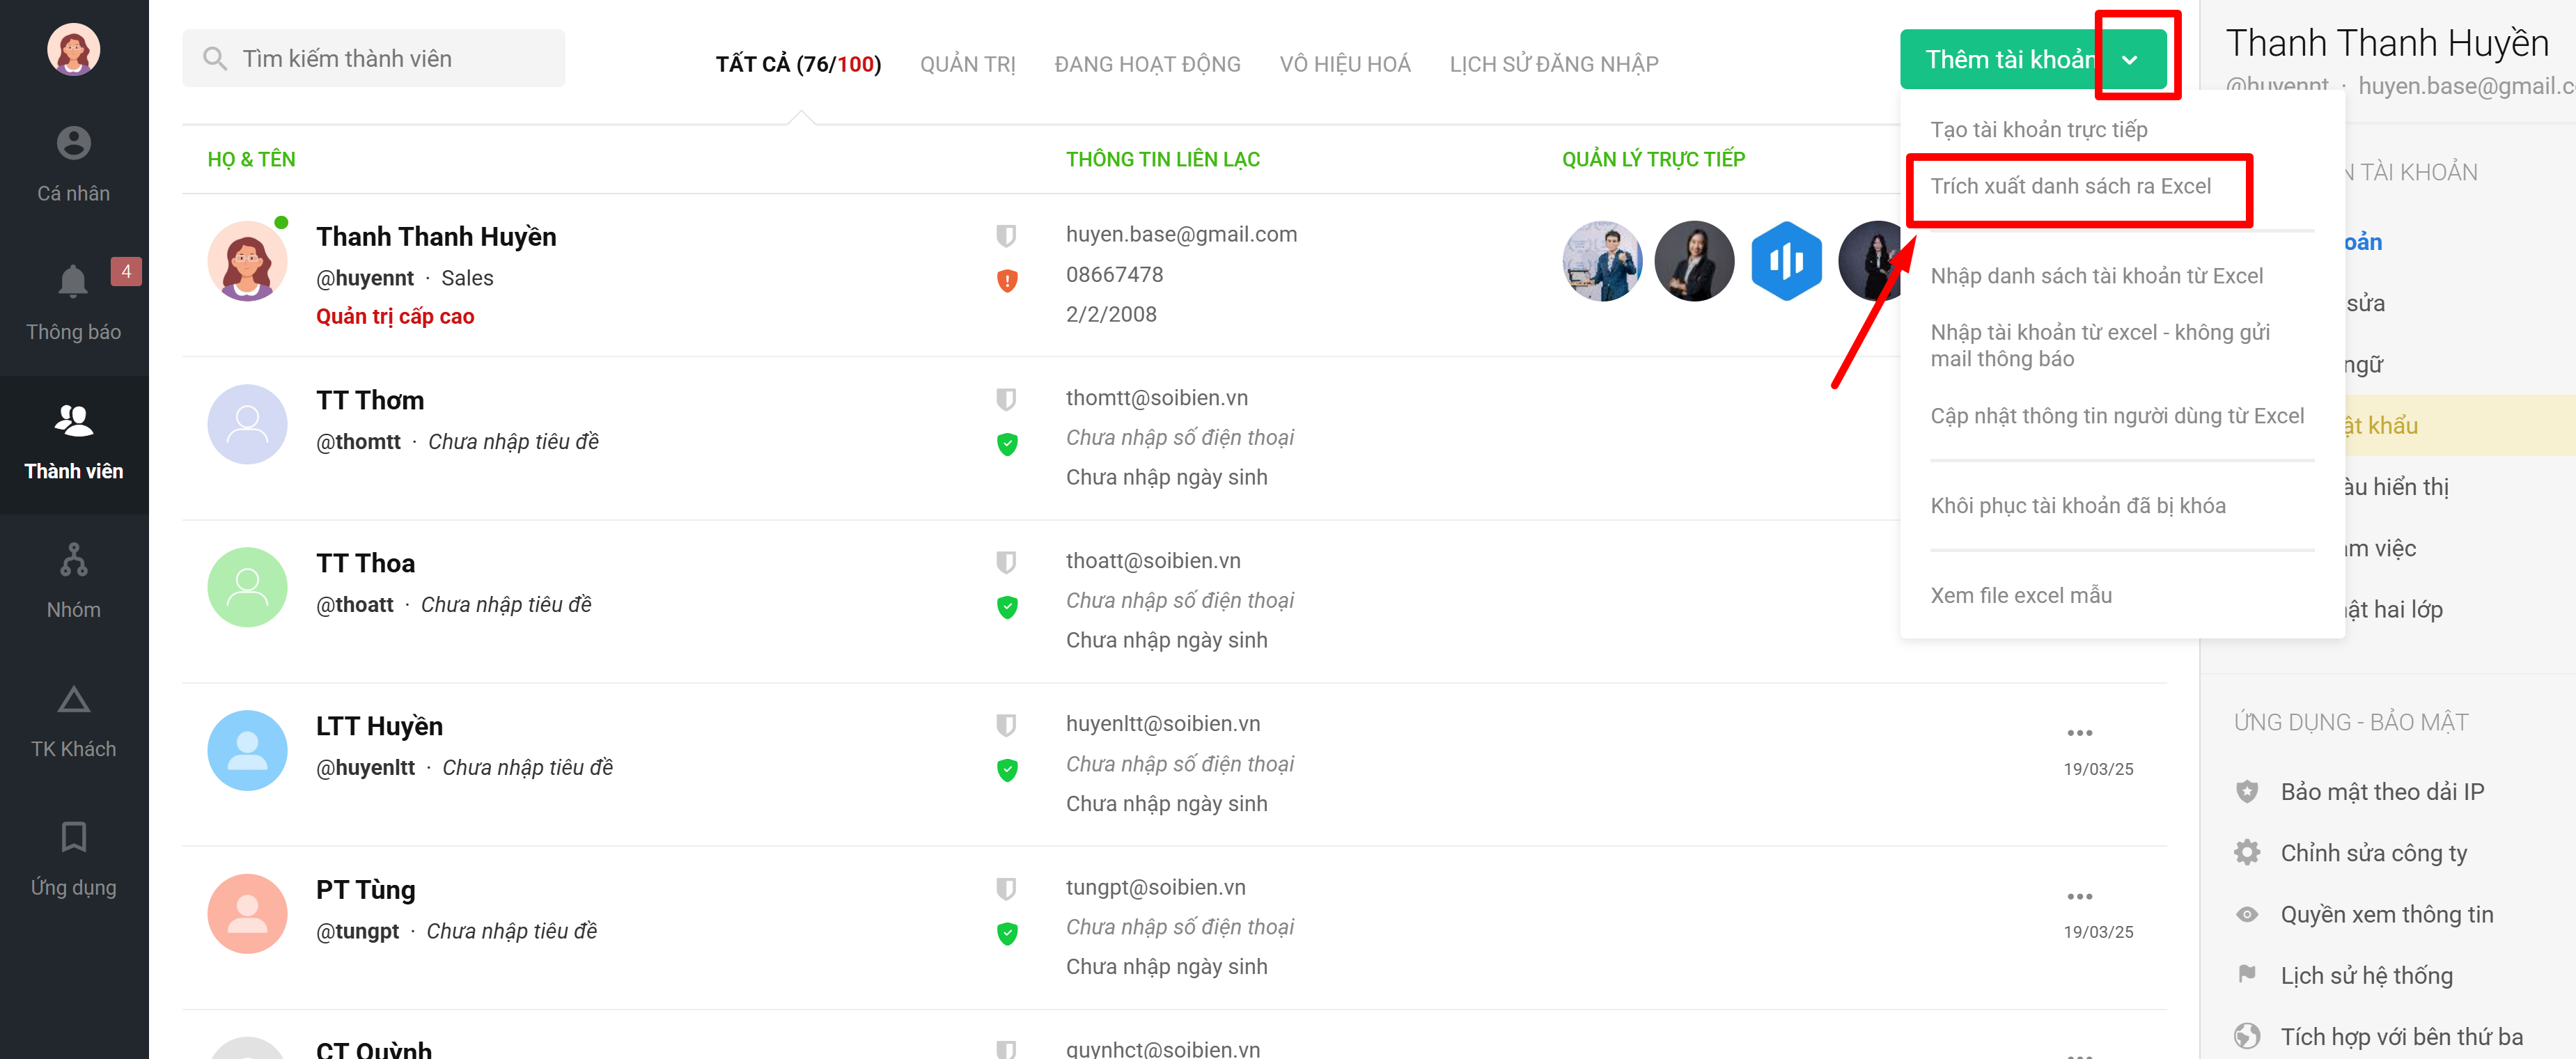Expand the Thêm tài khoản dropdown arrow
This screenshot has height=1059, width=2576.
click(2130, 60)
